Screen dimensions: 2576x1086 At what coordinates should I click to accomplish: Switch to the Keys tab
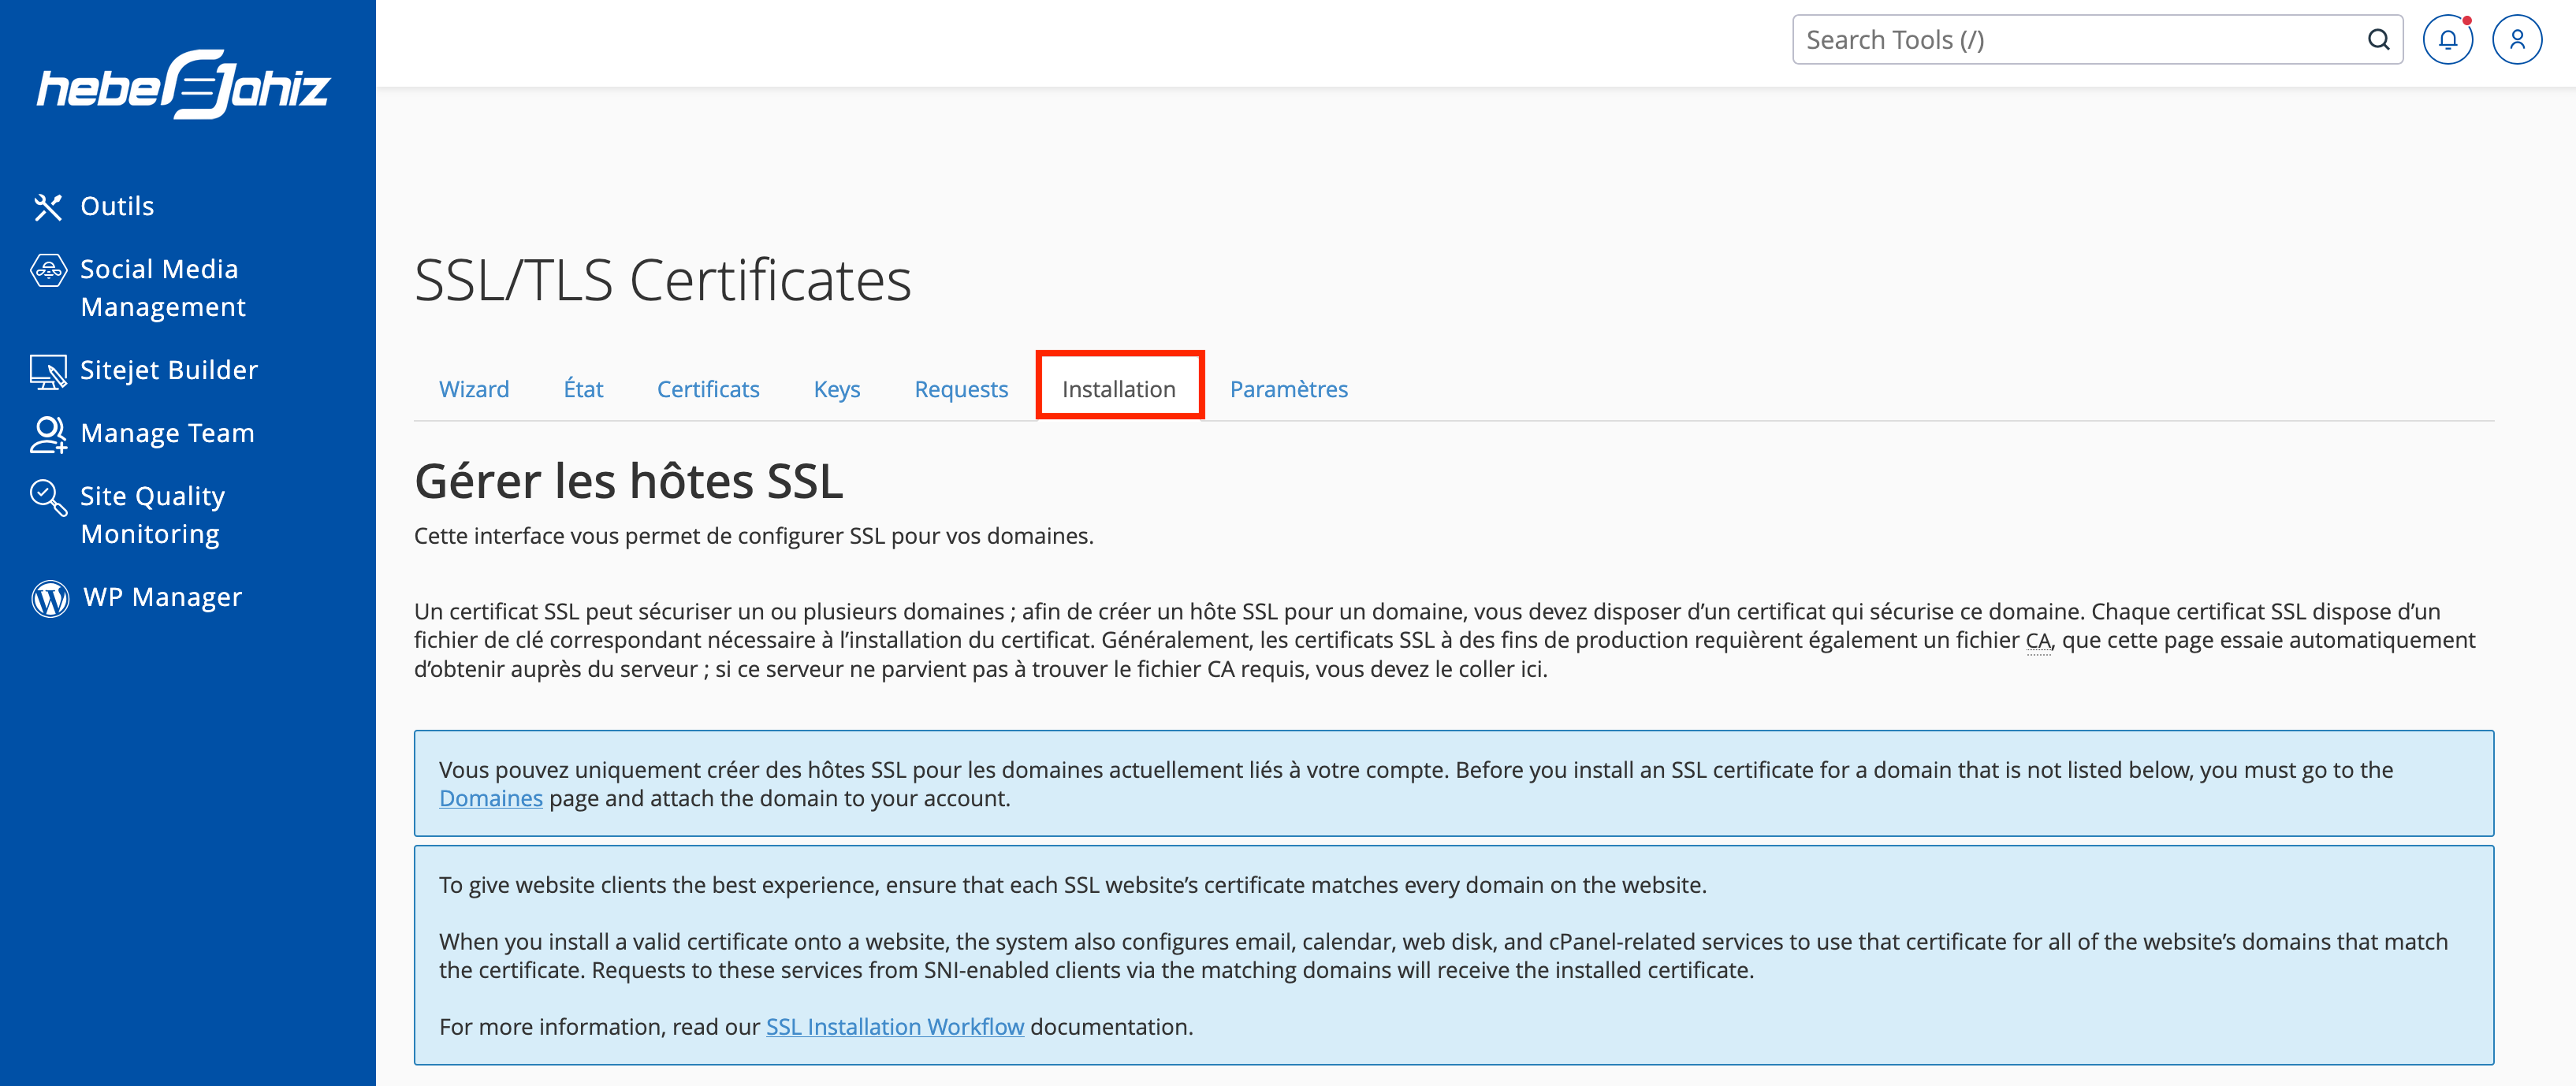click(837, 389)
